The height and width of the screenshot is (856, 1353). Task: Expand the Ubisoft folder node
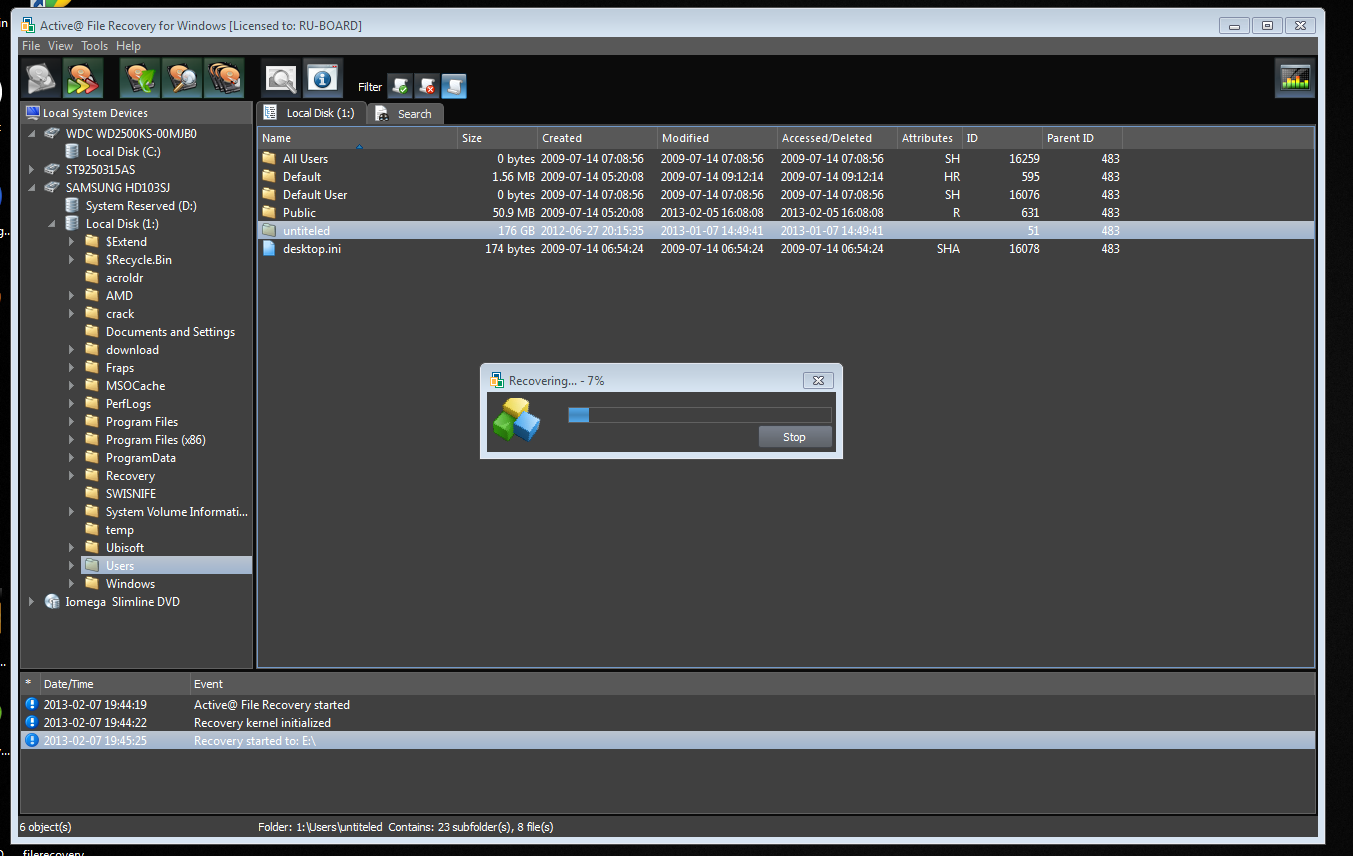(71, 547)
